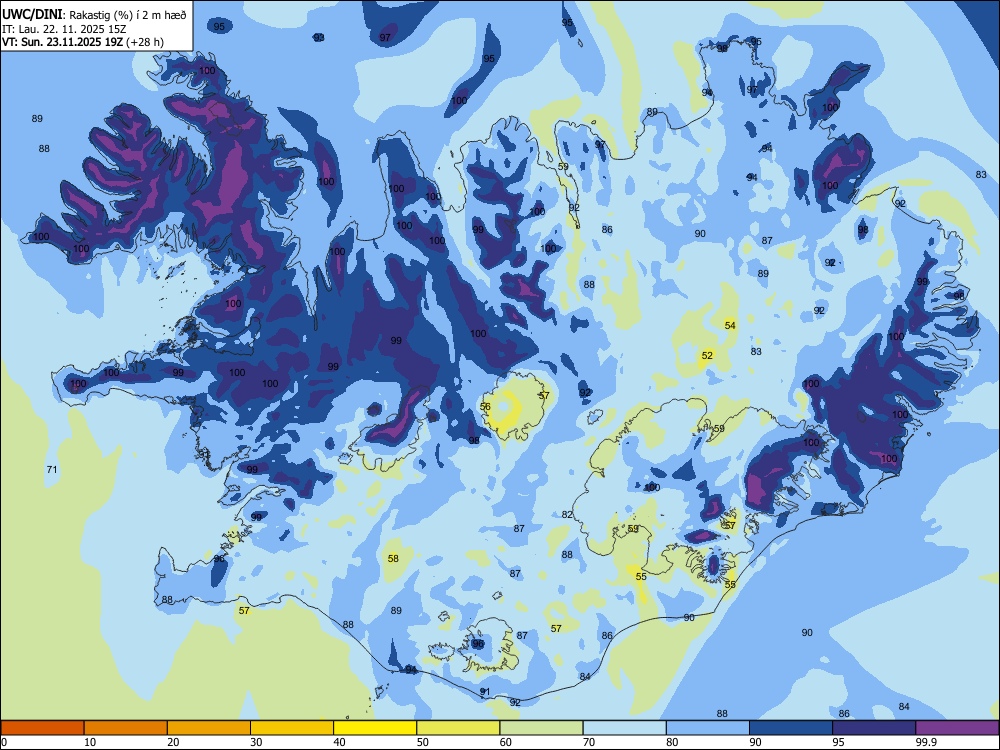
Task: Click the bright yellow 40–50 legend swatch
Action: coord(375,728)
